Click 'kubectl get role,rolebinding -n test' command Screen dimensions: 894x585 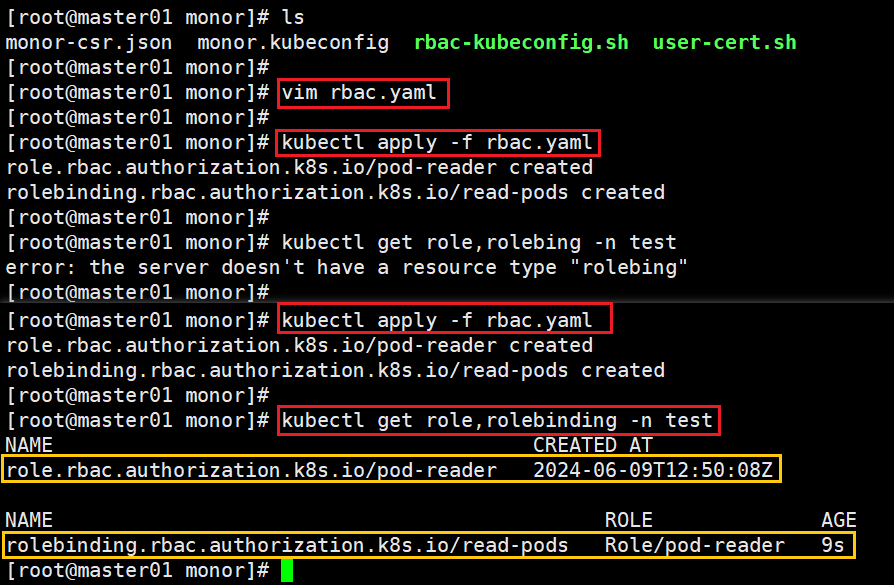coord(497,421)
